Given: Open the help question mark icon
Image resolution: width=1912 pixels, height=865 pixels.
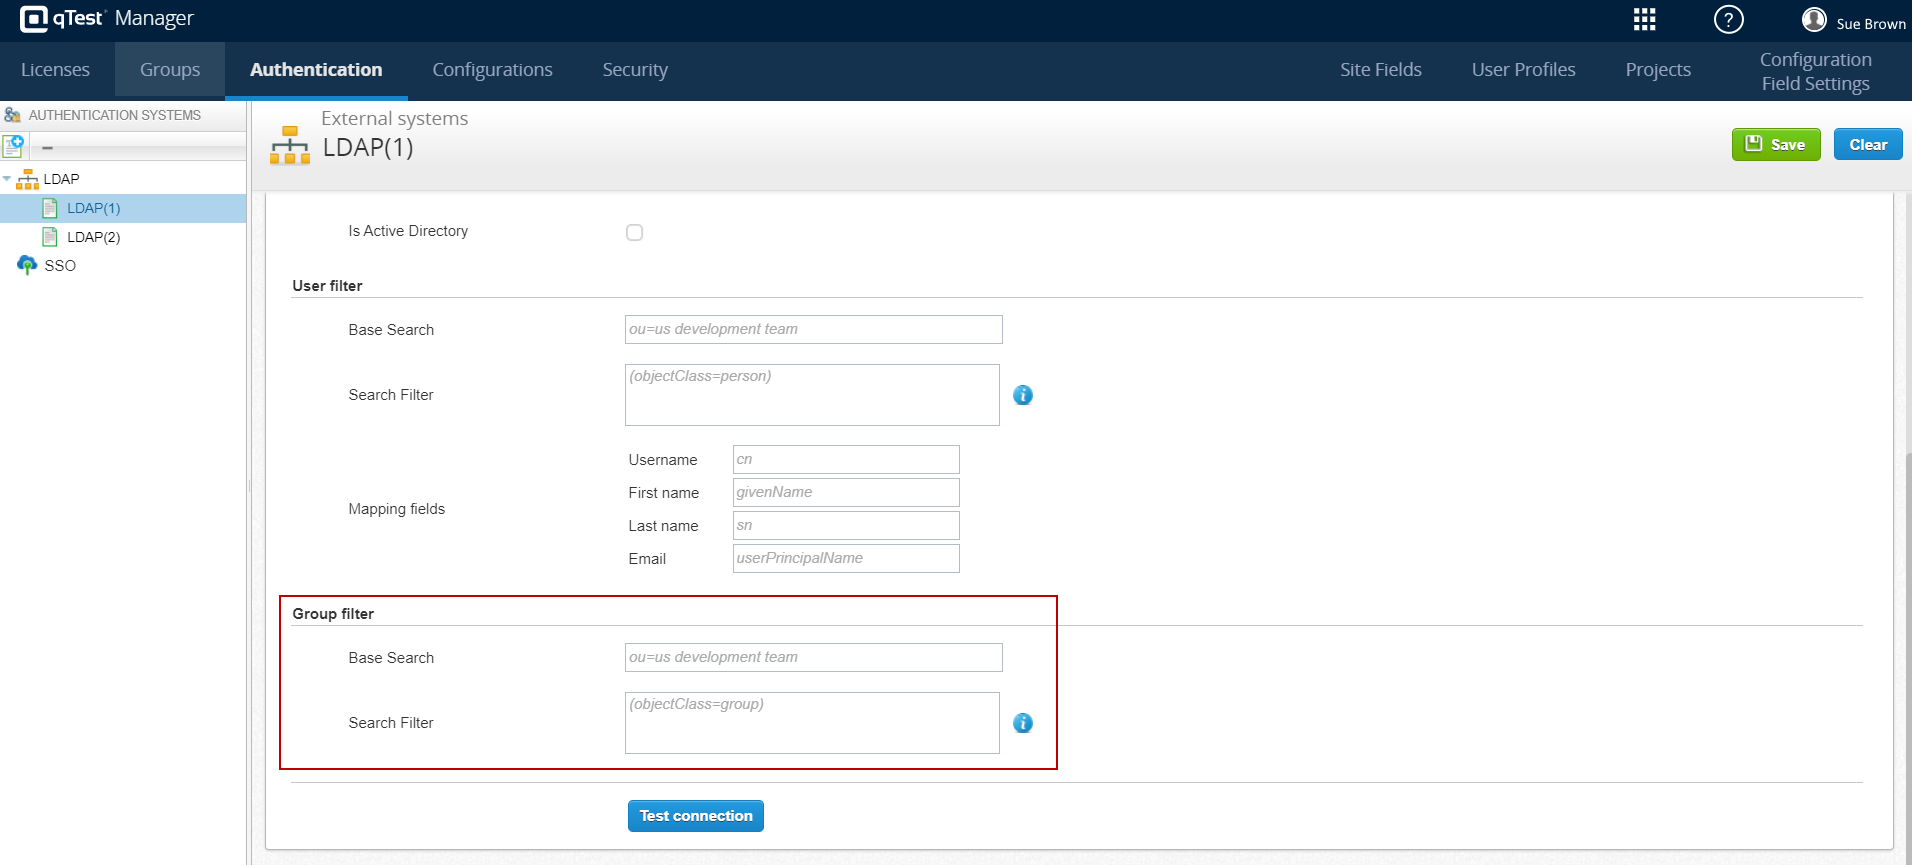Looking at the screenshot, I should click(1728, 20).
